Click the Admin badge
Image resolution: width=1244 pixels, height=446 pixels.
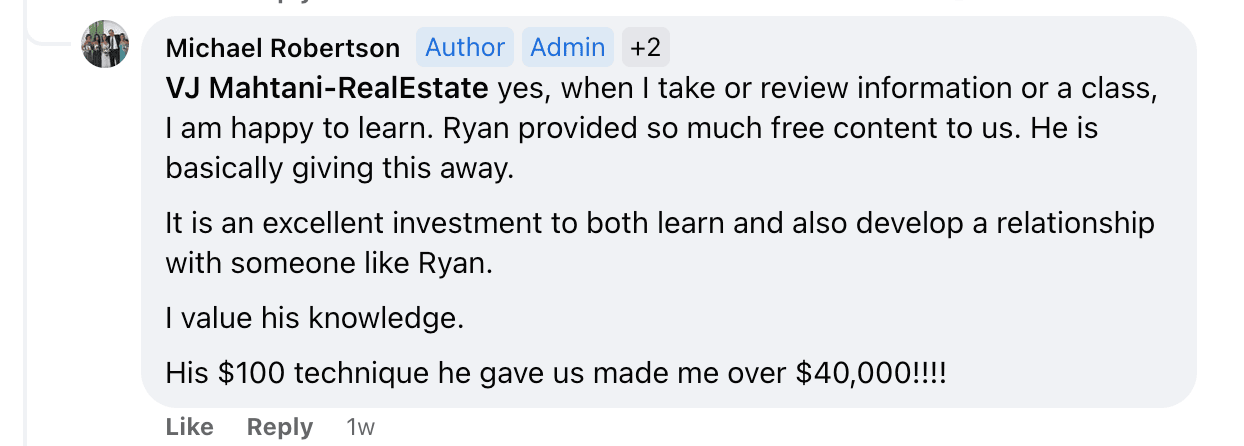pyautogui.click(x=567, y=47)
